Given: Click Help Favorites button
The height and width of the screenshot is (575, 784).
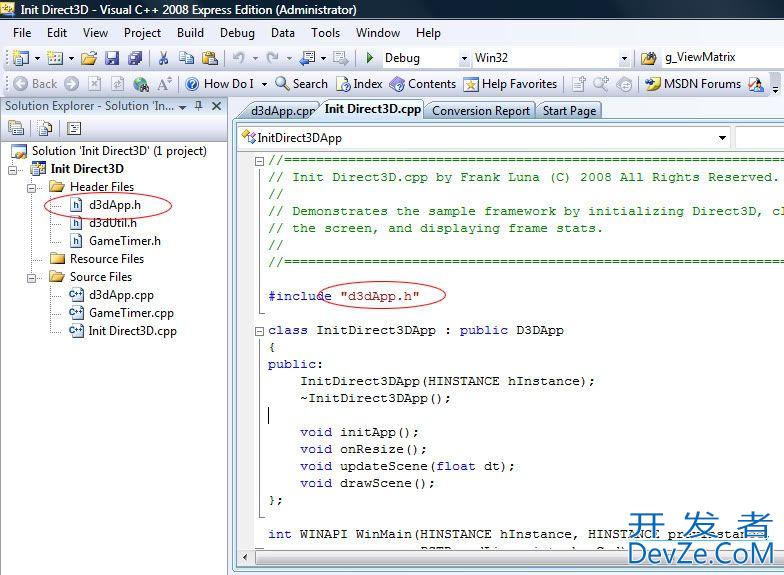Looking at the screenshot, I should pyautogui.click(x=510, y=84).
